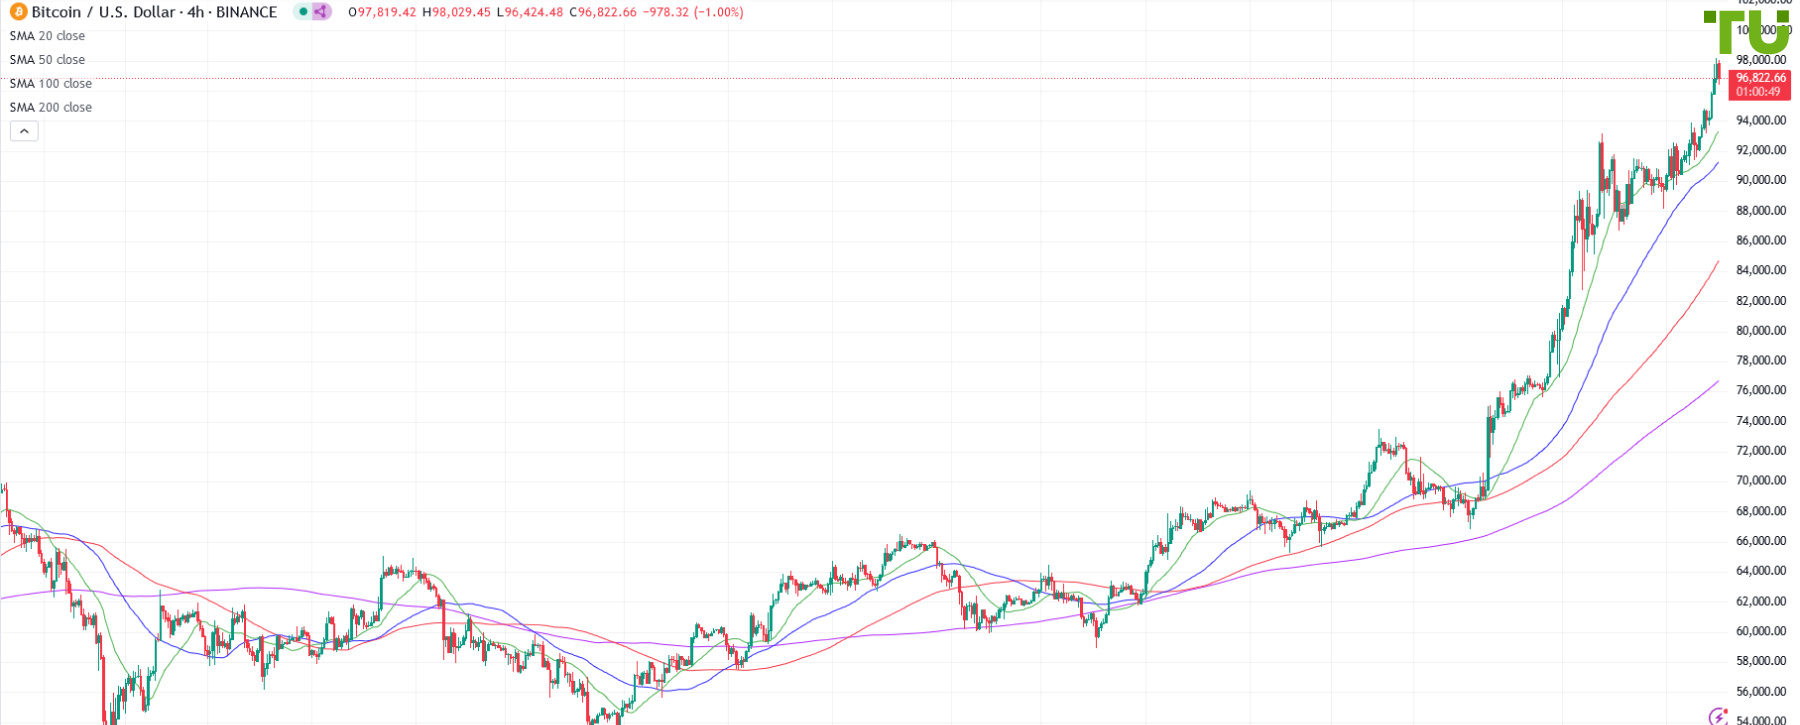
Task: Click the 68,000.00 price axis label
Action: point(1761,511)
